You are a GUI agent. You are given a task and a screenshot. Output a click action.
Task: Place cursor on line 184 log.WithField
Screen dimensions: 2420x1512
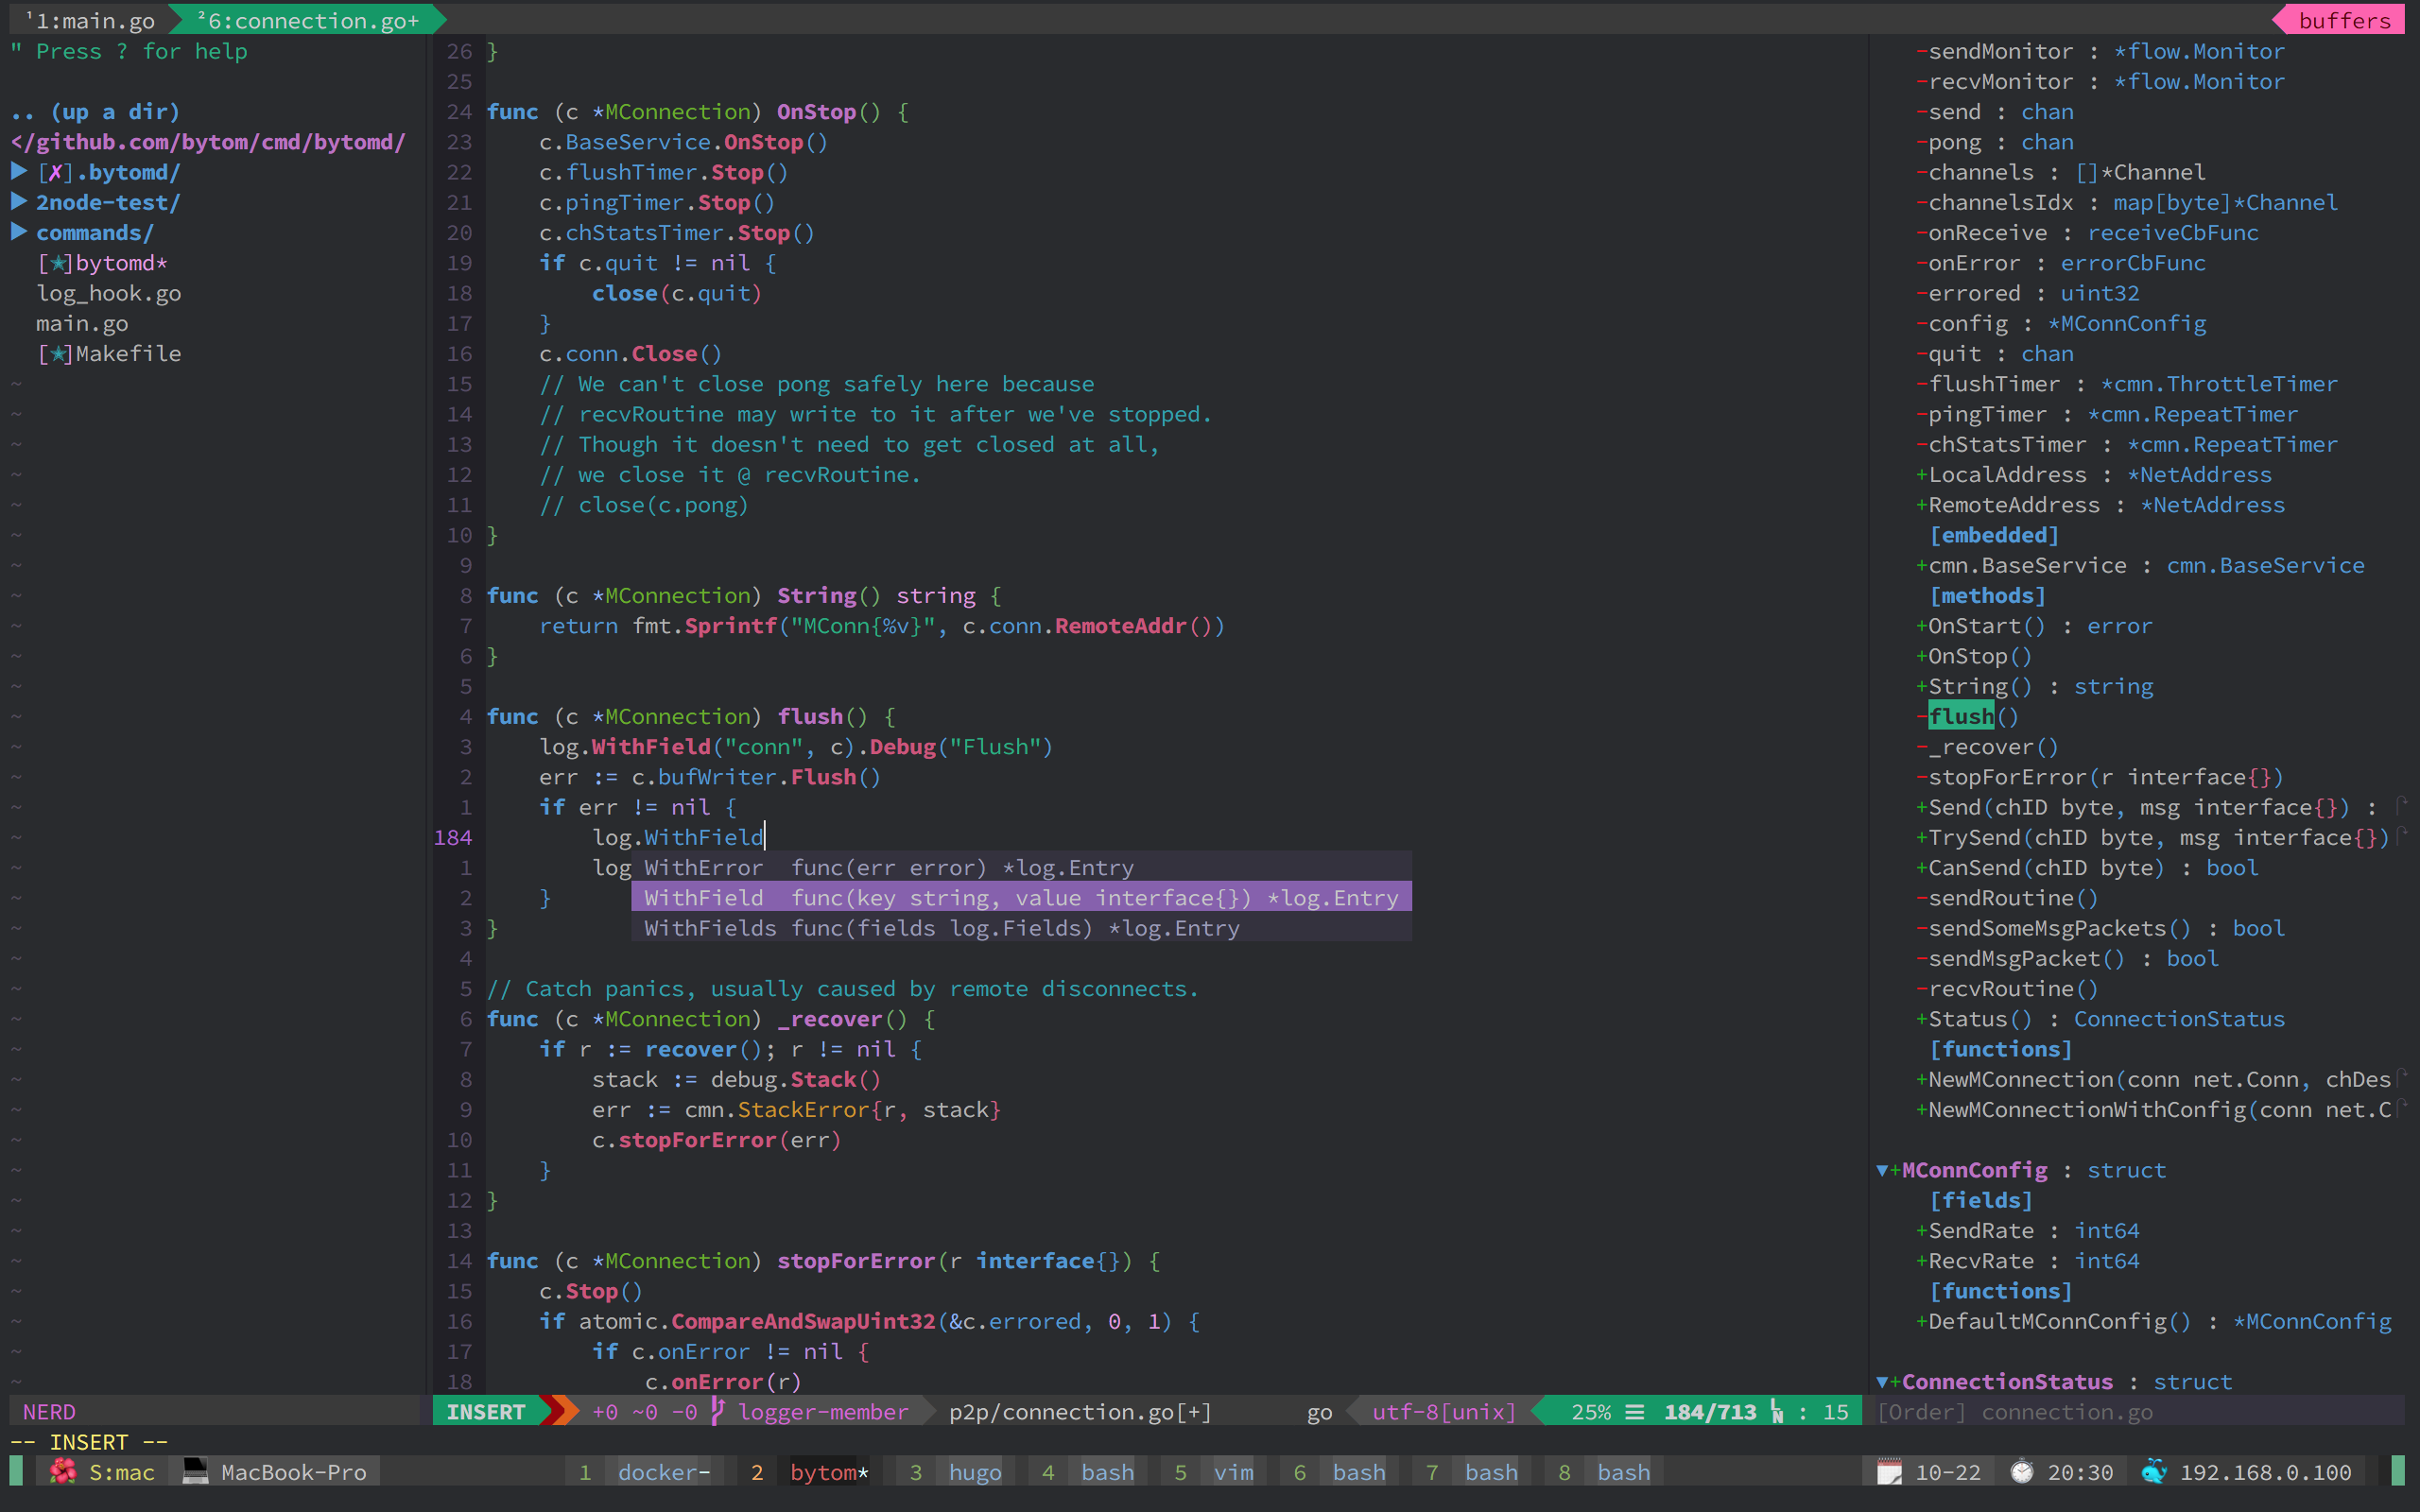(x=678, y=837)
